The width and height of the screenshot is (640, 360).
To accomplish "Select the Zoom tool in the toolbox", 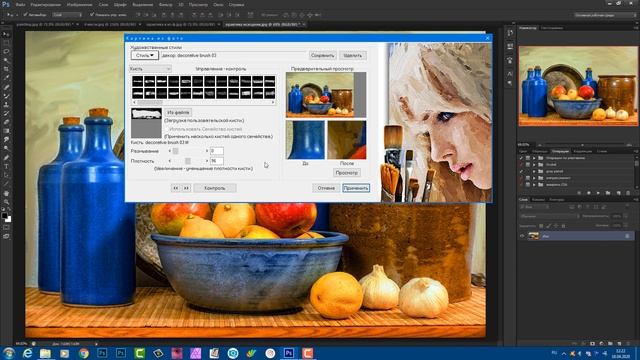I will pyautogui.click(x=6, y=202).
